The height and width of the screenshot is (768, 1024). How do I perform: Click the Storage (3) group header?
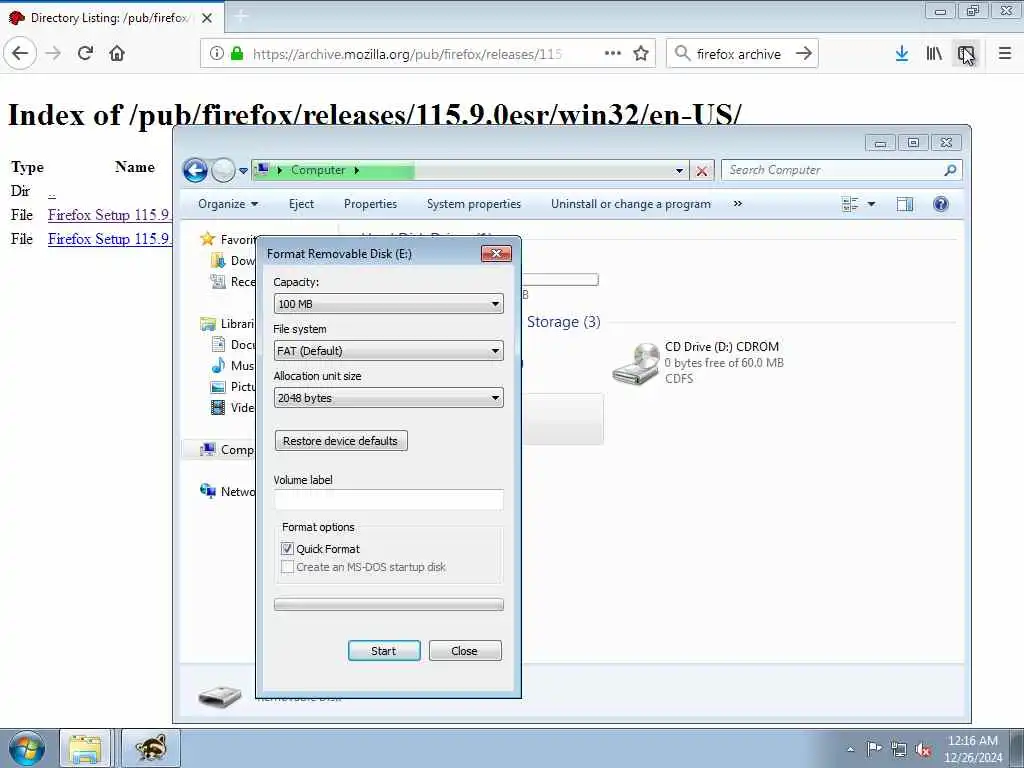[564, 321]
